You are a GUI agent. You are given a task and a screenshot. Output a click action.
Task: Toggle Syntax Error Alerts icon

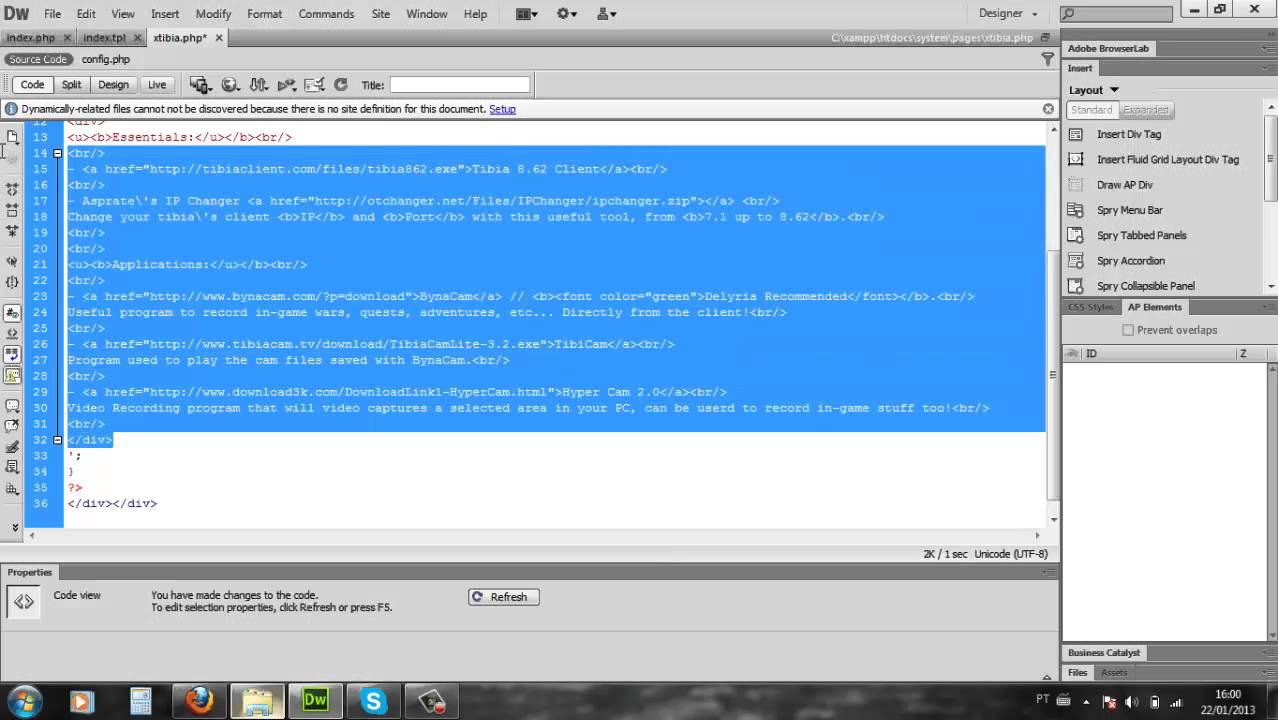click(12, 376)
